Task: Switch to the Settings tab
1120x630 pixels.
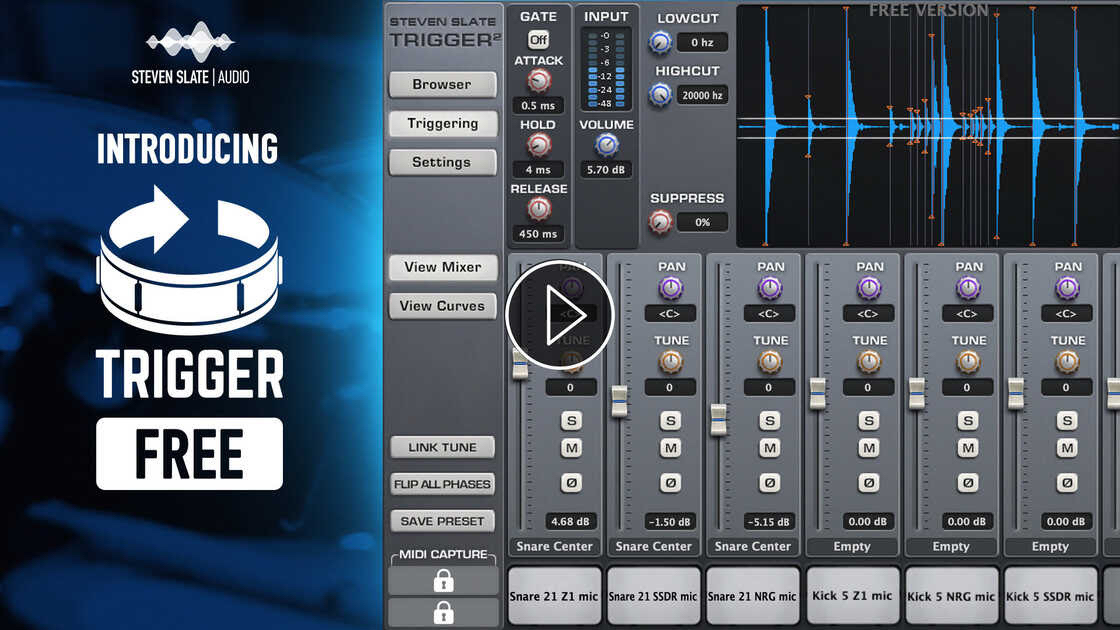Action: coord(442,162)
